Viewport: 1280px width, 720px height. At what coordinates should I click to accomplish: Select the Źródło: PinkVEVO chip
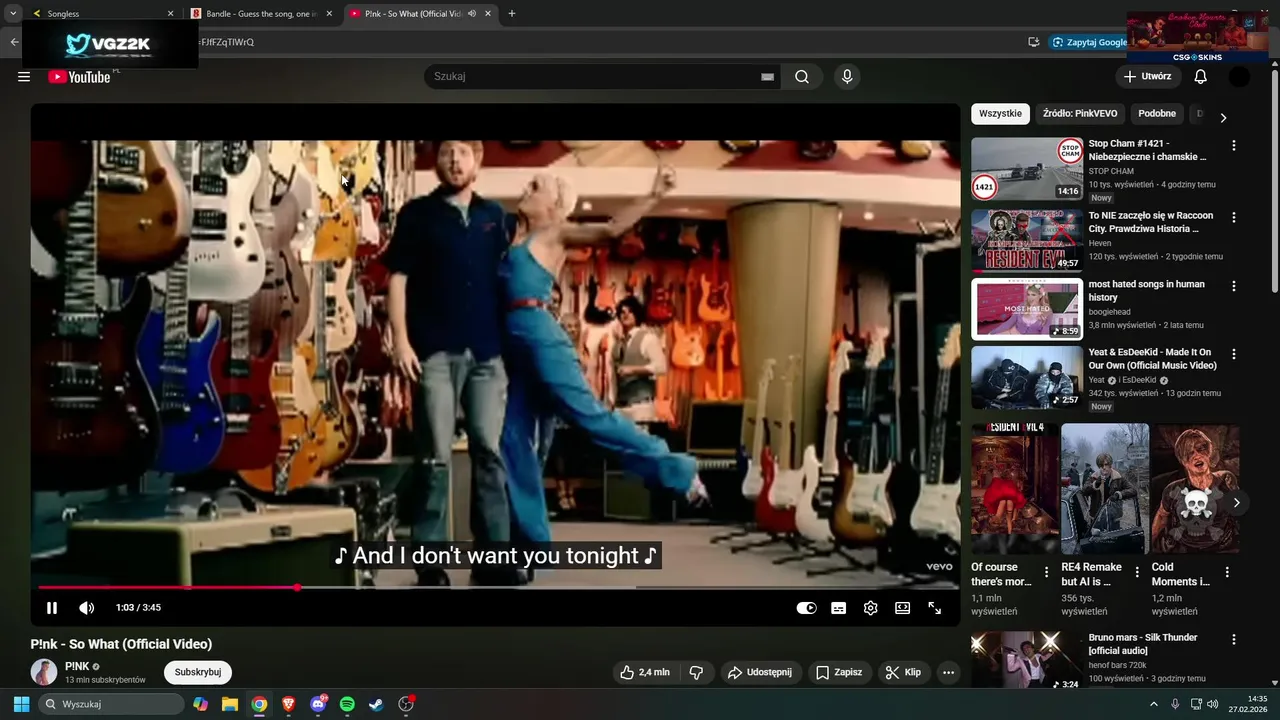pyautogui.click(x=1080, y=113)
